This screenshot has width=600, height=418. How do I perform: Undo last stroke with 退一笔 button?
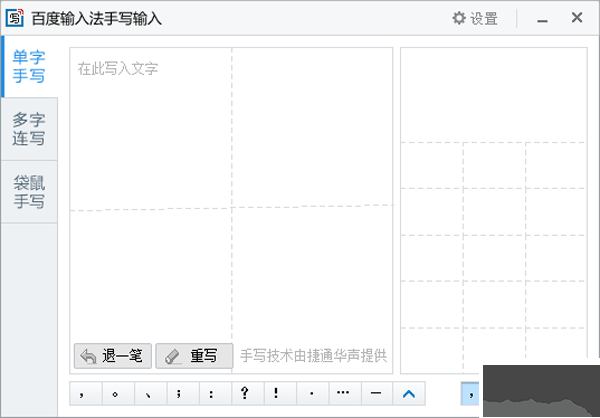pyautogui.click(x=112, y=356)
